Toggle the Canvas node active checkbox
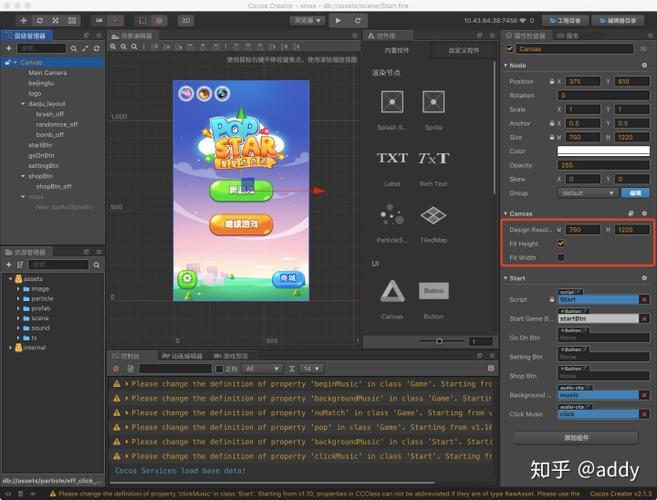 (x=510, y=49)
